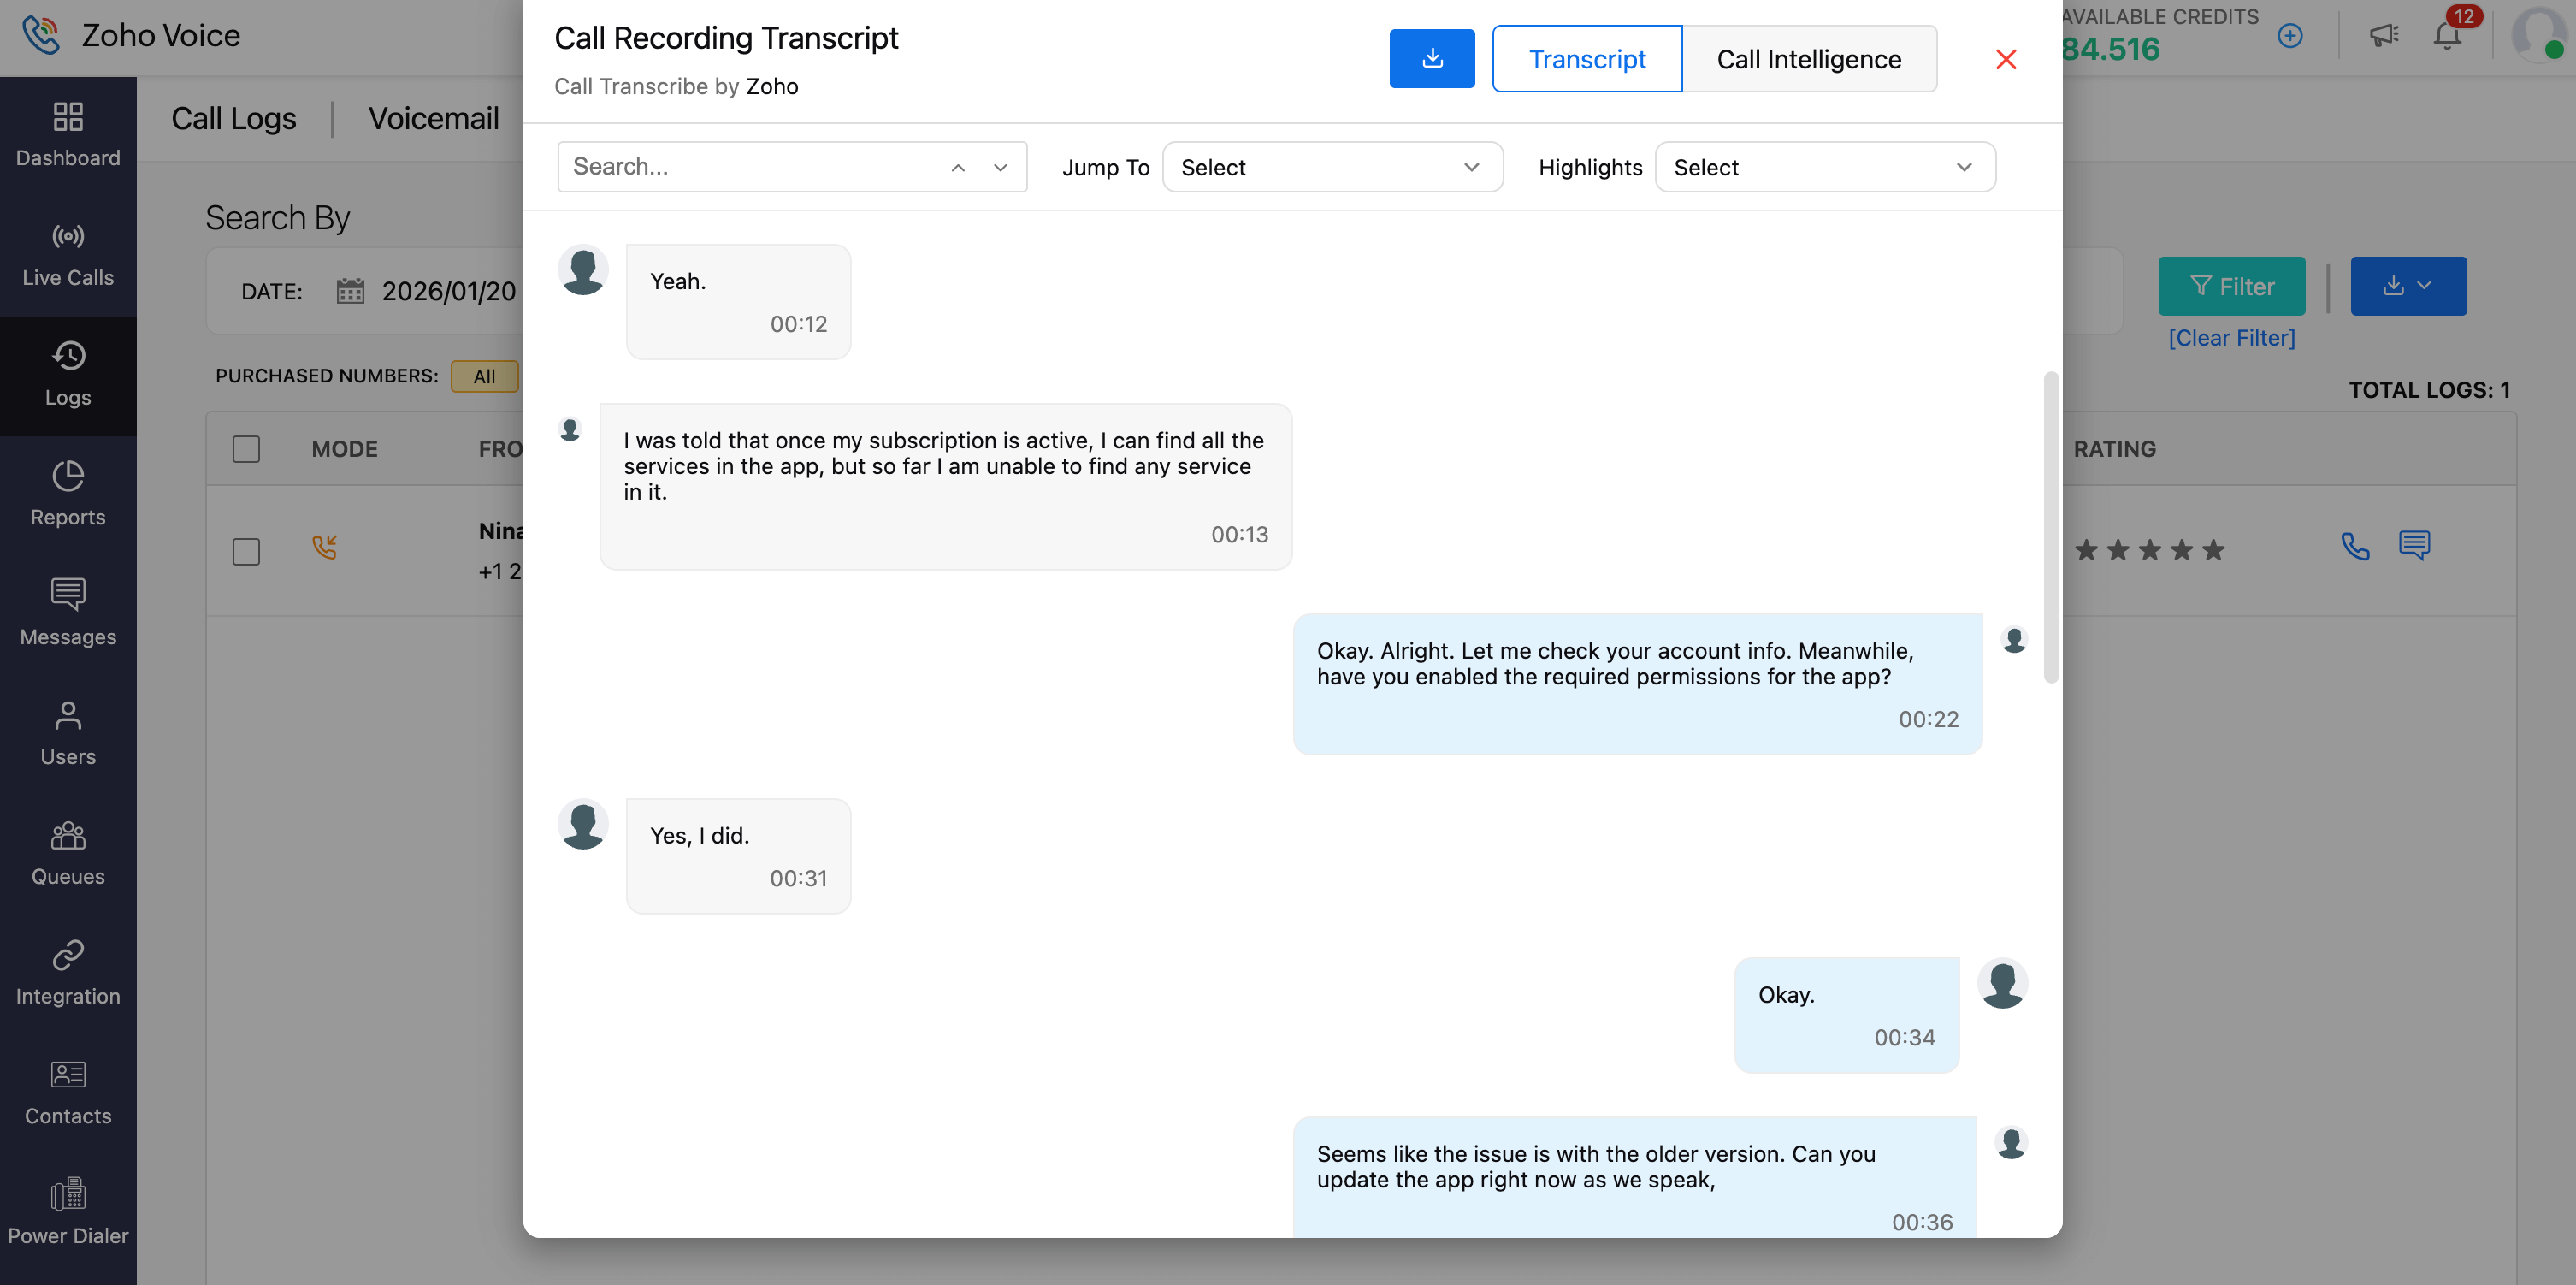Screen dimensions: 2576x1285
Task: Open the Highlights Select dropdown
Action: (1824, 167)
